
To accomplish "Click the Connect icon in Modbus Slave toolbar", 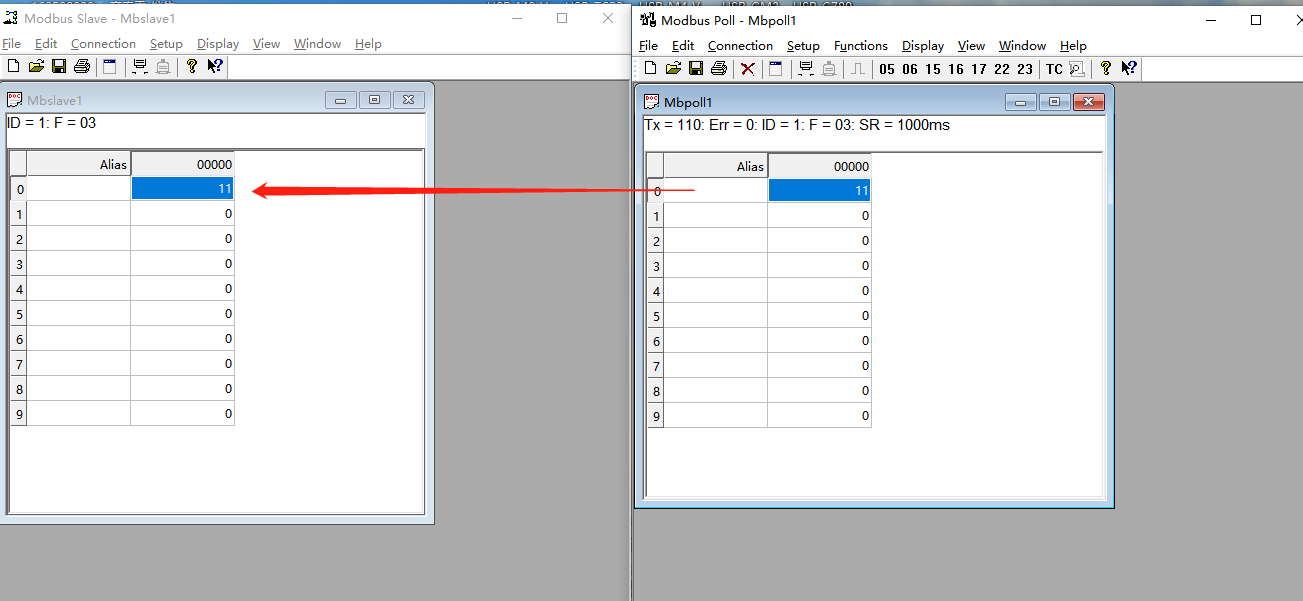I will click(x=140, y=67).
